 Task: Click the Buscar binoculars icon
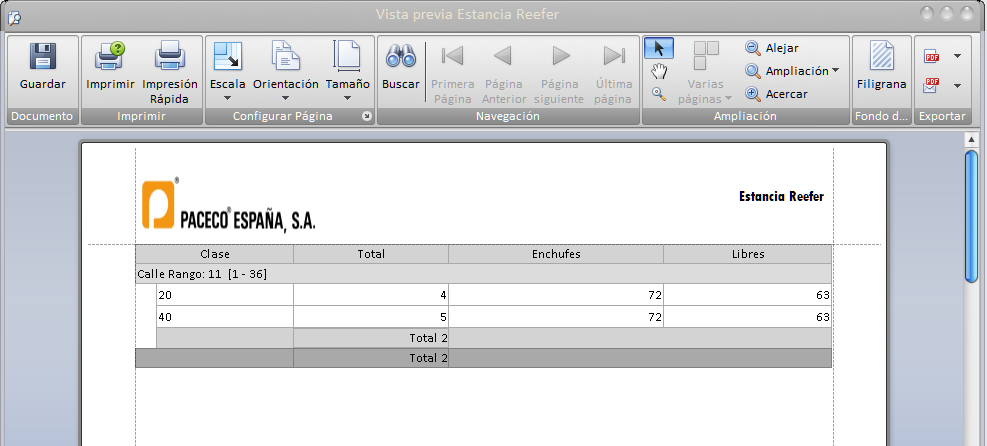coord(401,56)
